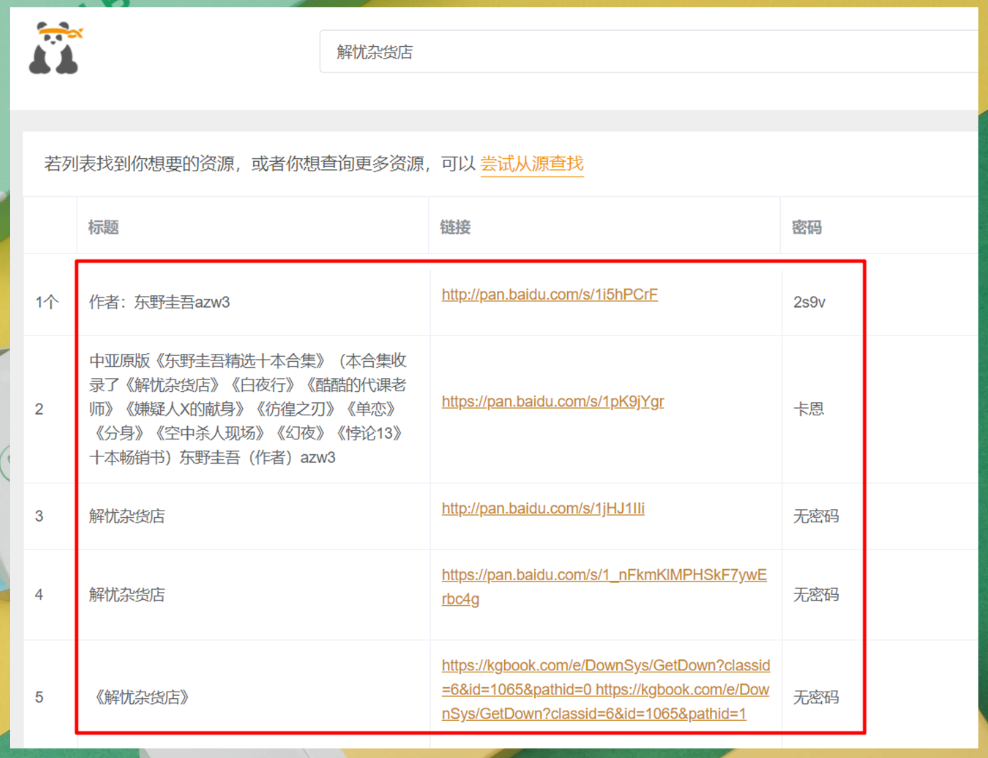Select the row number 3
This screenshot has height=758, width=988.
pyautogui.click(x=39, y=516)
